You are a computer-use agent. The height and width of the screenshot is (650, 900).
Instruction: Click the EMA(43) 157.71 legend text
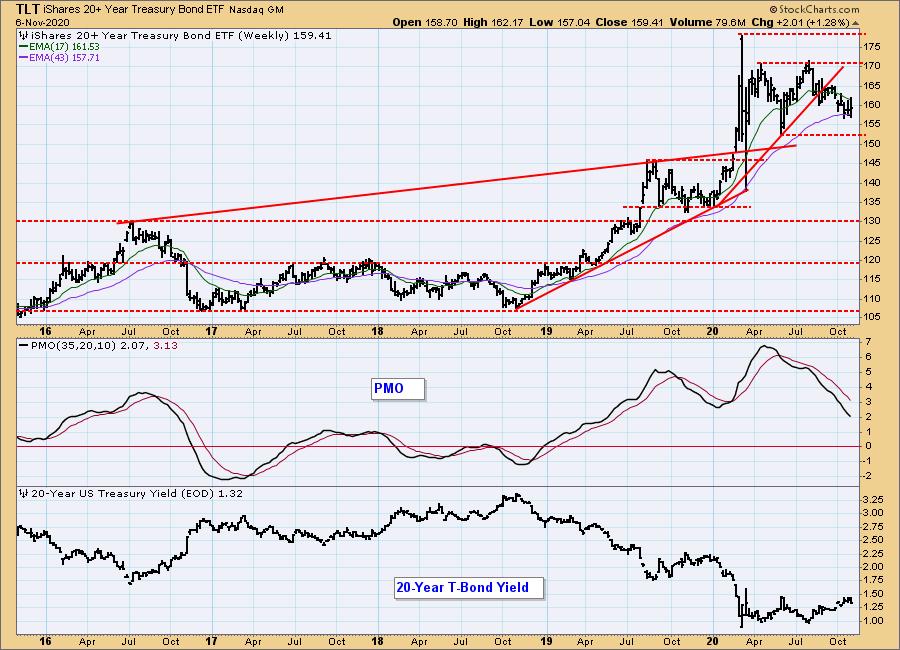(64, 57)
